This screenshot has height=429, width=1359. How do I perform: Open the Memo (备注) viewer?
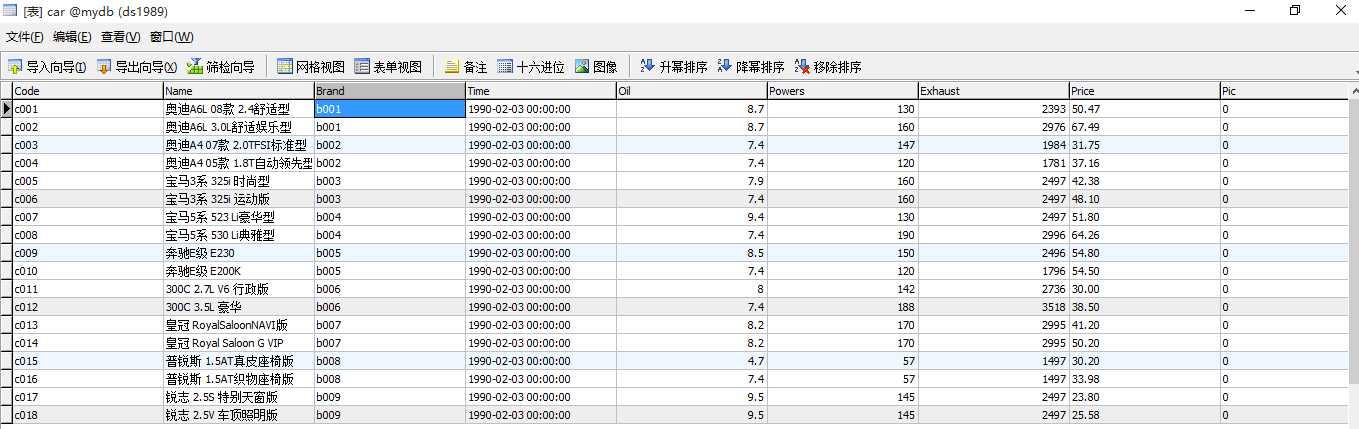466,67
